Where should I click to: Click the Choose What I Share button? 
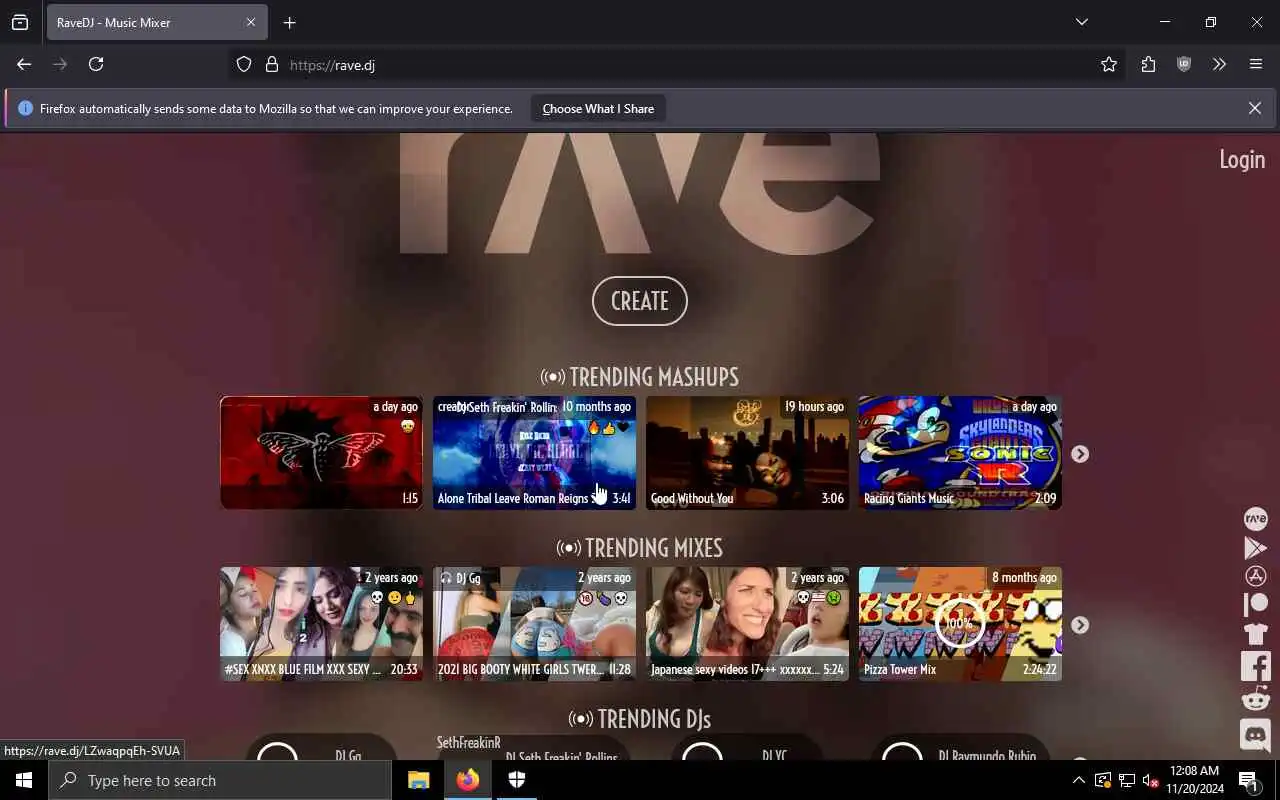click(598, 108)
